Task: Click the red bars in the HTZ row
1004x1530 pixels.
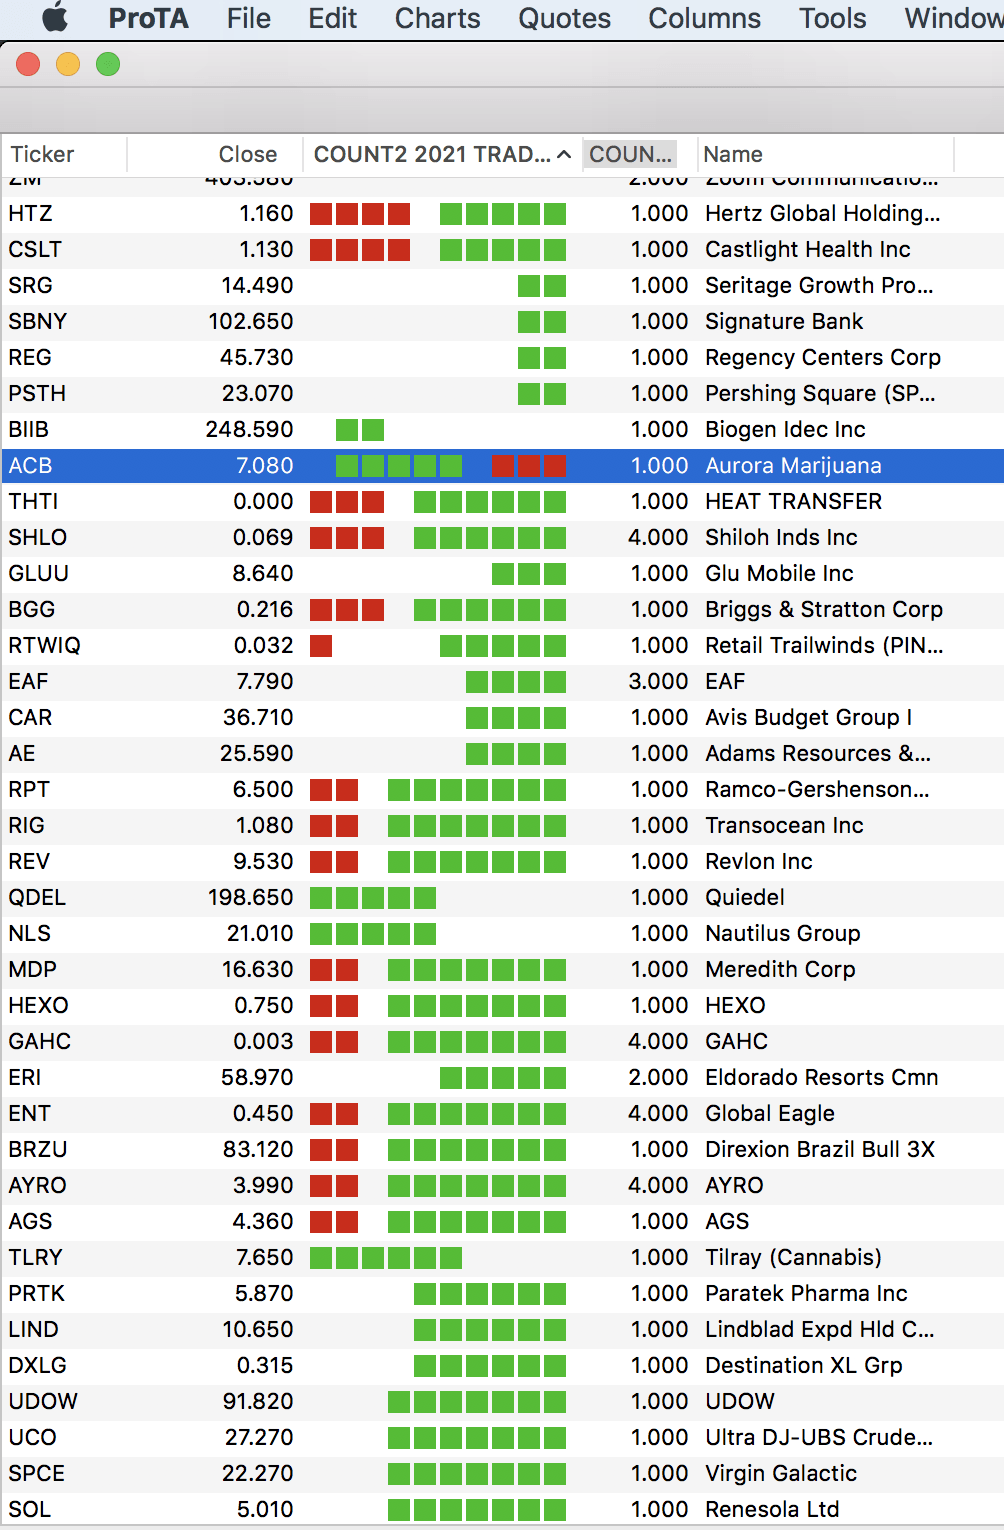Action: coord(360,214)
